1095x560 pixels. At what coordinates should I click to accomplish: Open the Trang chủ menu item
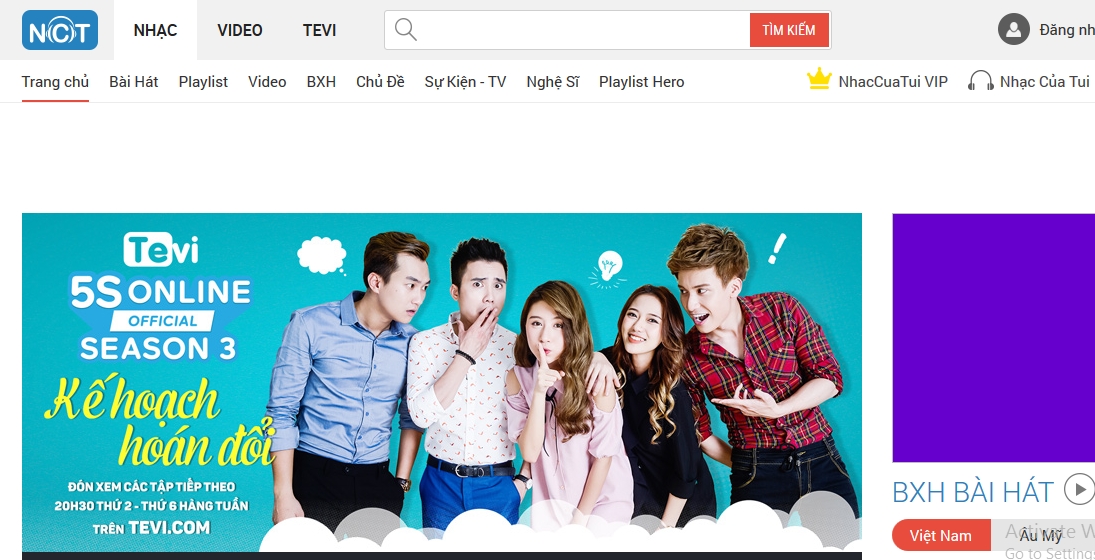pyautogui.click(x=55, y=82)
